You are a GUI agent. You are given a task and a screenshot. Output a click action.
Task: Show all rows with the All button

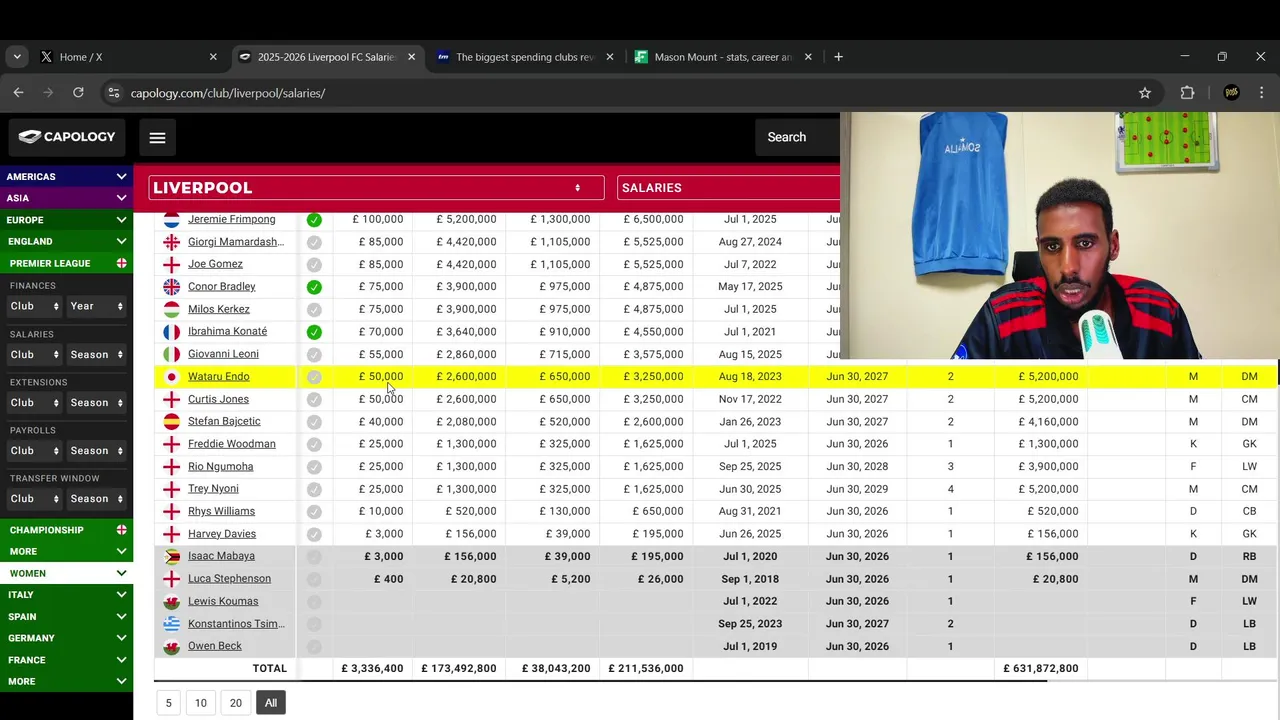pyautogui.click(x=271, y=703)
